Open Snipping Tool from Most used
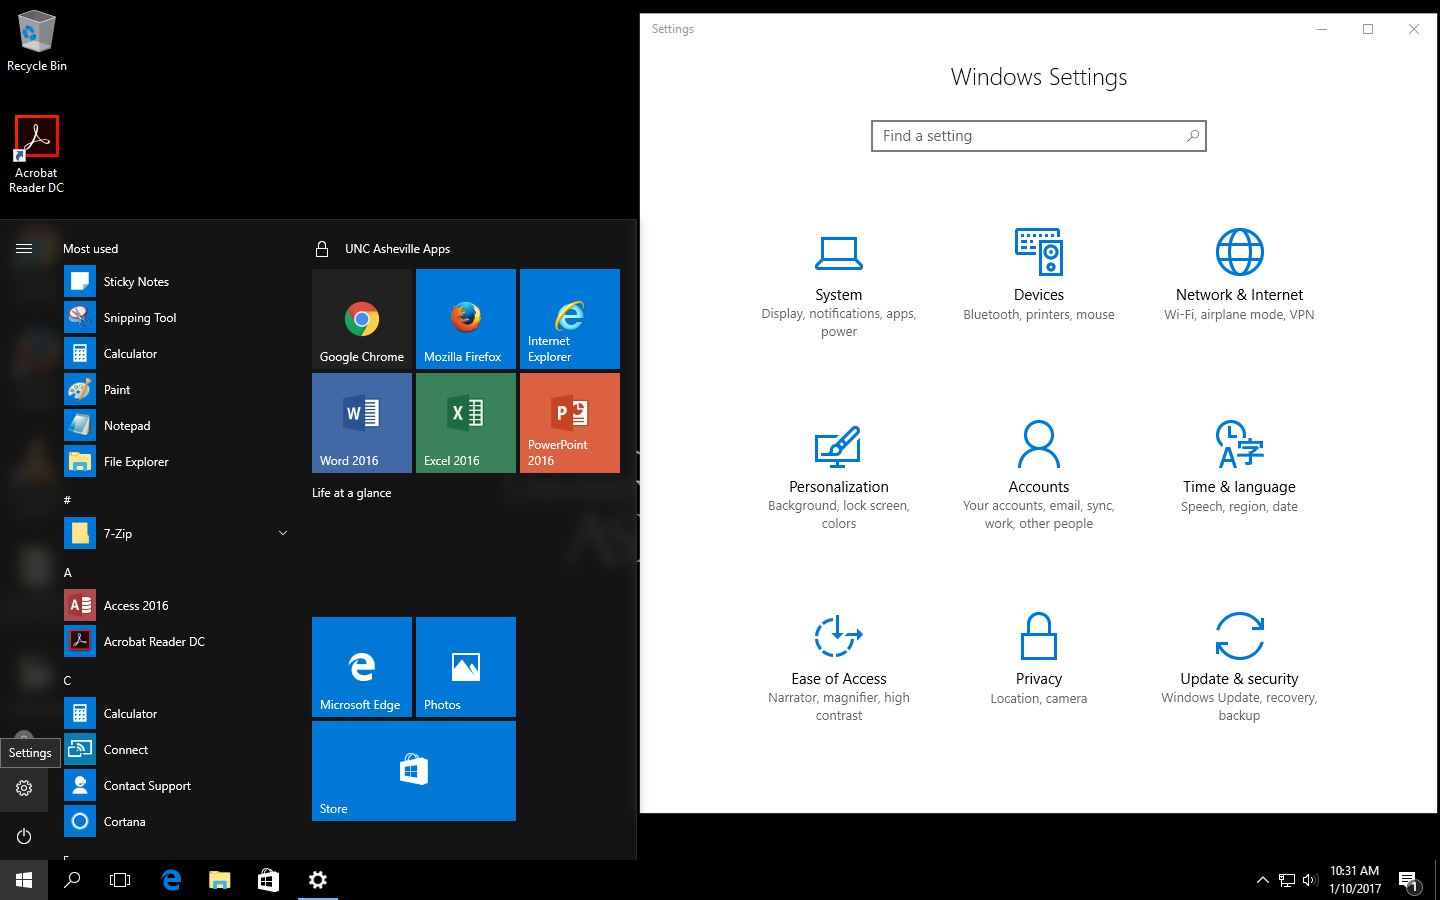The image size is (1440, 900). pyautogui.click(x=140, y=318)
